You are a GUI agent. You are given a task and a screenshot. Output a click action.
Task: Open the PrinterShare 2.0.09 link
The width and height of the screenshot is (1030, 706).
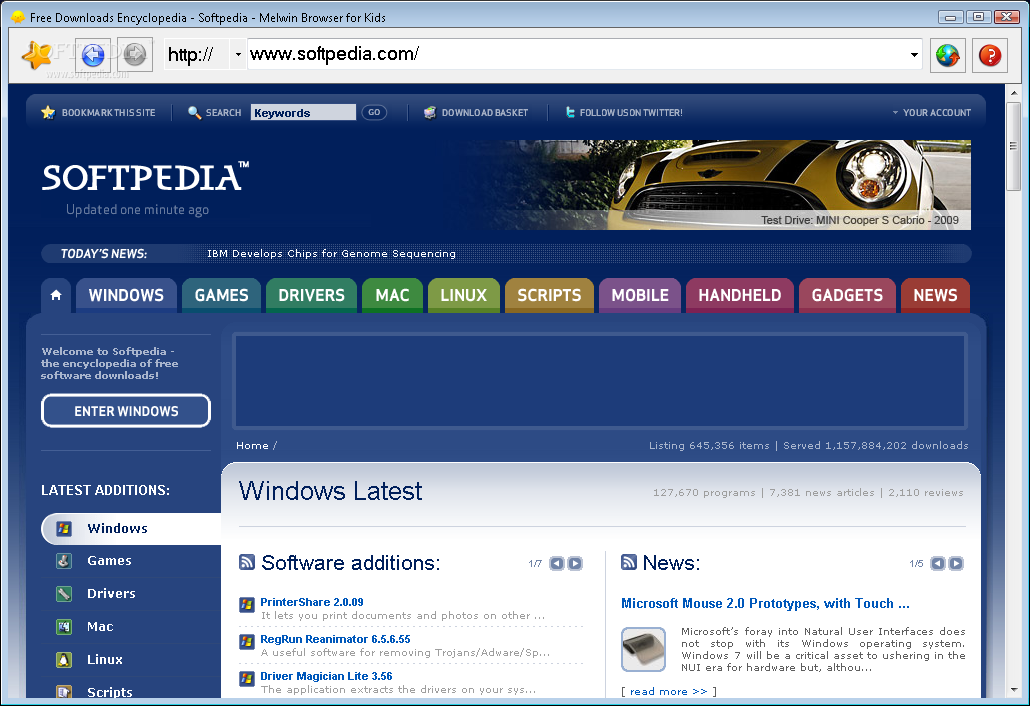[x=311, y=602]
